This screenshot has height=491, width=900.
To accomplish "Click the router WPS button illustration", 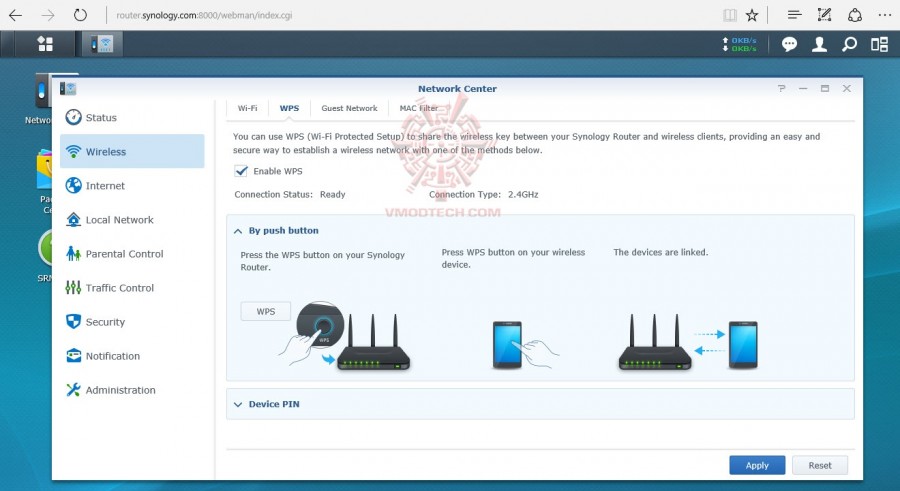I will [344, 336].
